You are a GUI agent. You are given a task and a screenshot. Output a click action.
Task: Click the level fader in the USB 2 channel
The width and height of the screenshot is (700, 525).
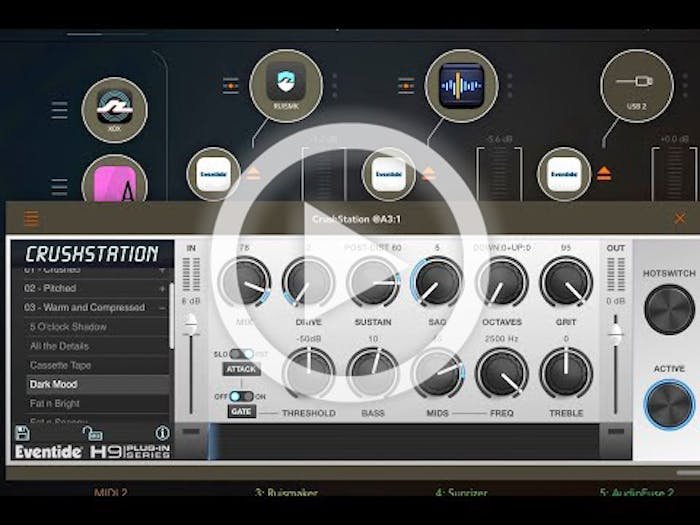[674, 174]
